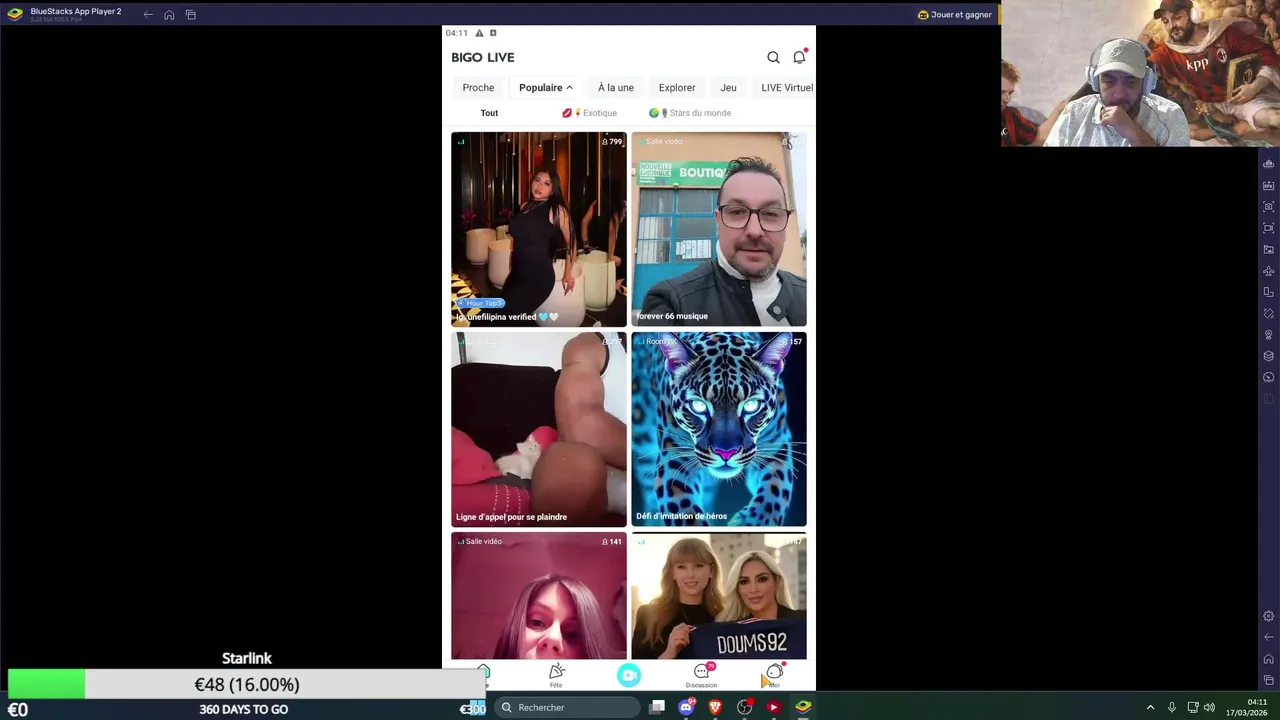Open the notifications bell in Bigo Live
This screenshot has height=720, width=1280.
[x=799, y=57]
